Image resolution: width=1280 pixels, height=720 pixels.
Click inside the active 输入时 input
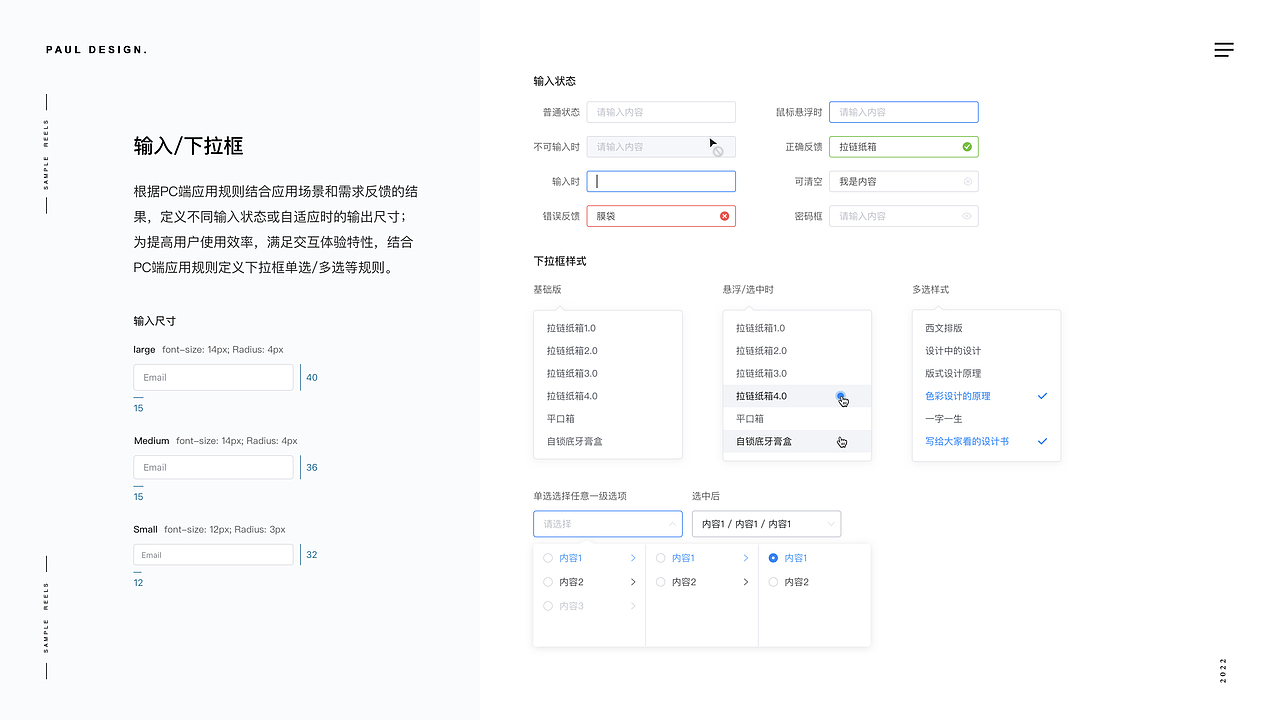click(661, 181)
